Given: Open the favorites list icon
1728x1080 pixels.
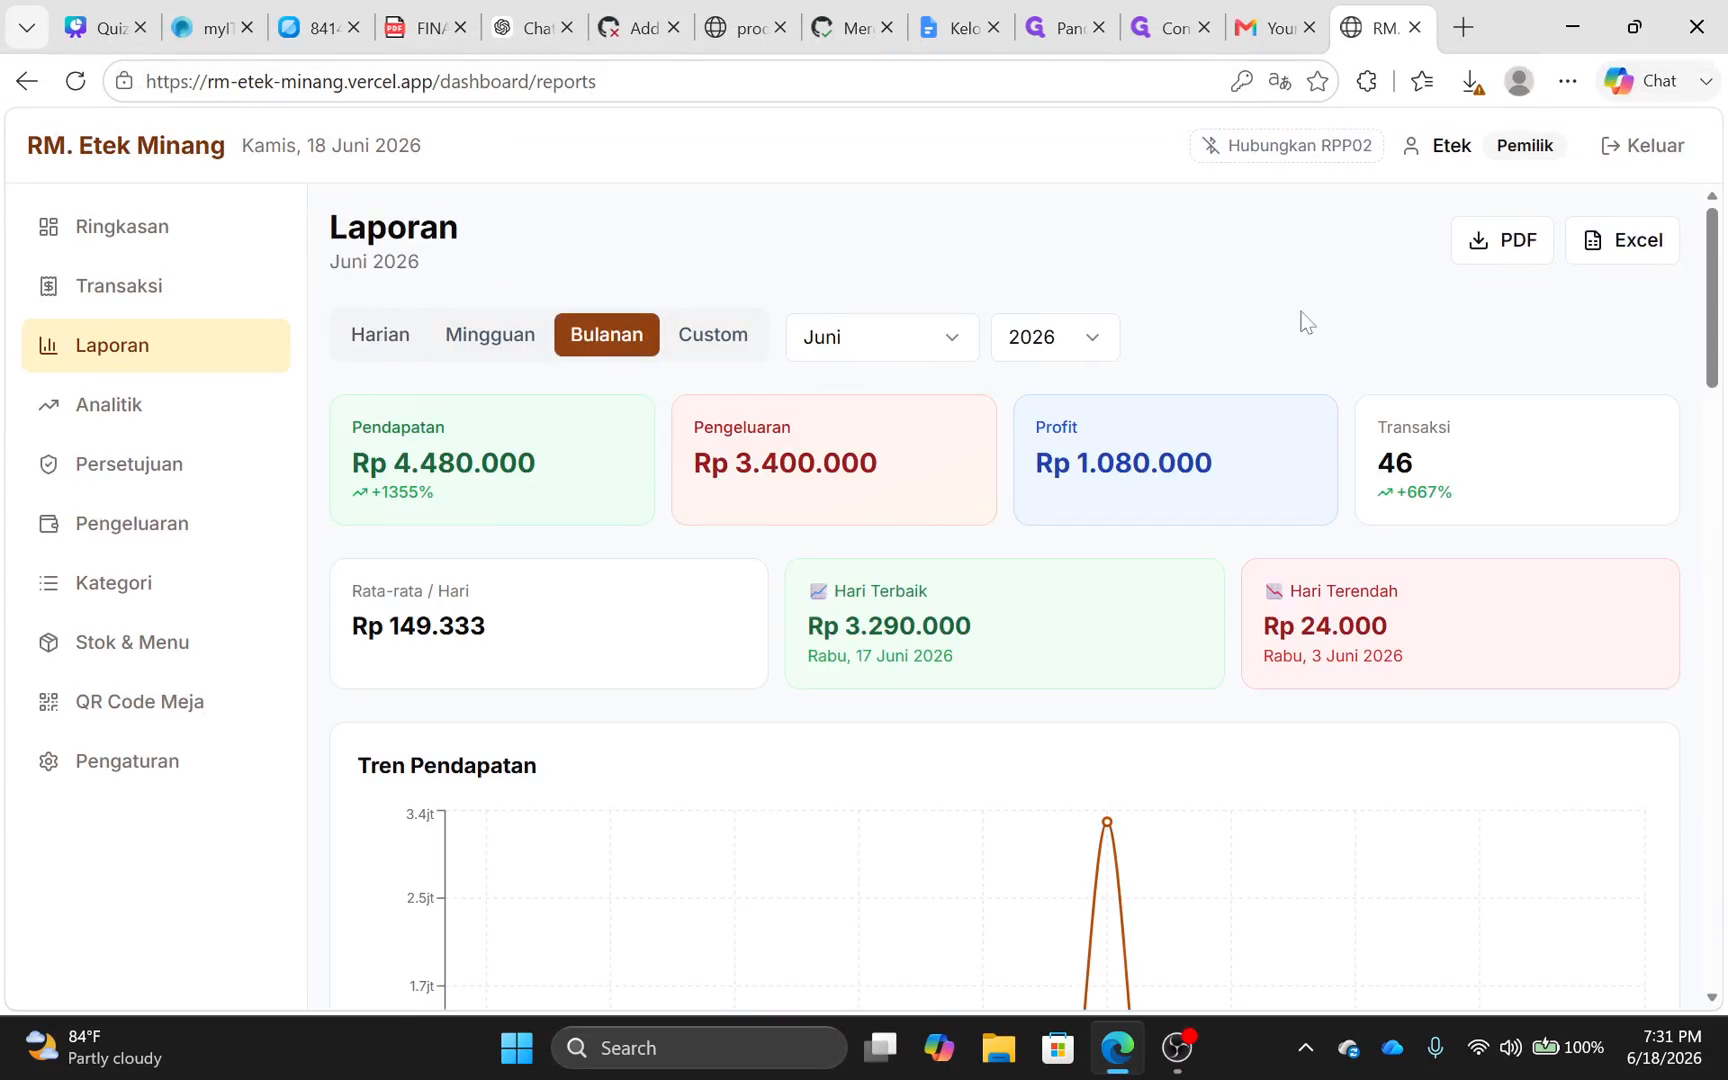Looking at the screenshot, I should click(x=1422, y=82).
